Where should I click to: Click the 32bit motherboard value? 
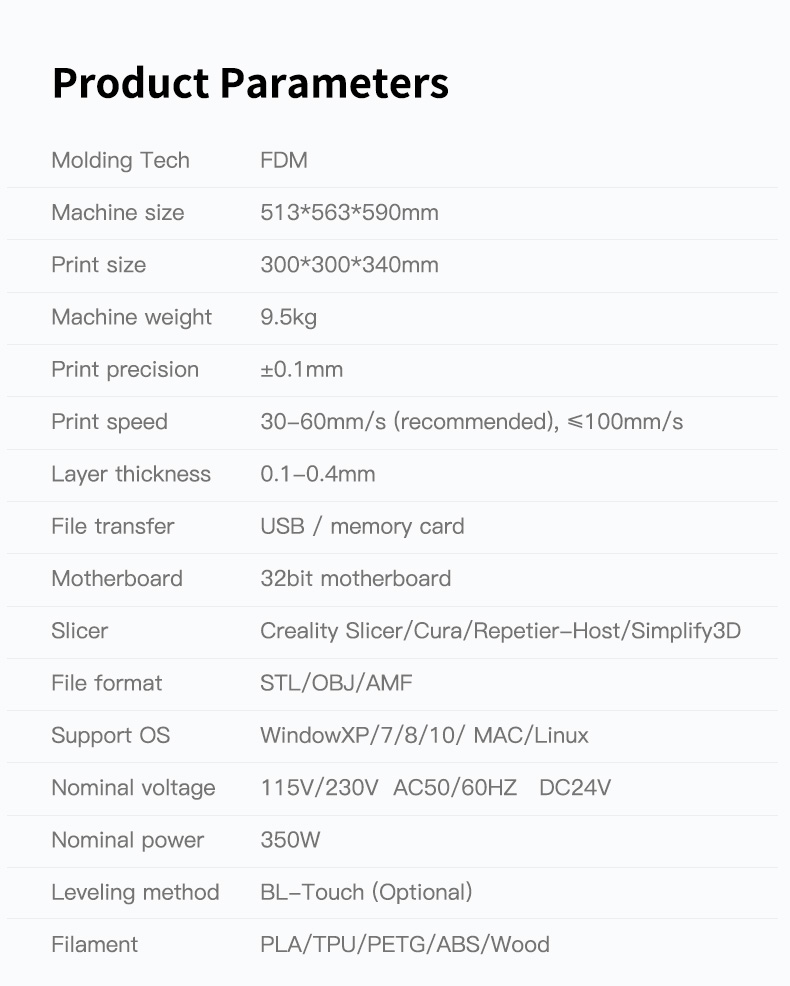[x=355, y=579]
